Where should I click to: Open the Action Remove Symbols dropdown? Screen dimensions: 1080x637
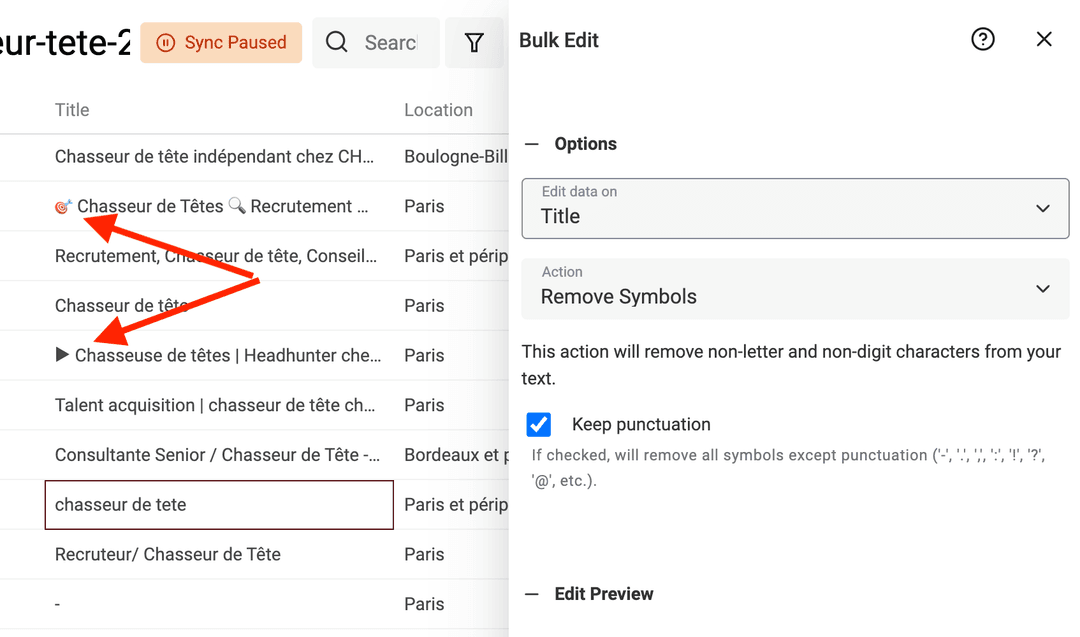pos(795,288)
